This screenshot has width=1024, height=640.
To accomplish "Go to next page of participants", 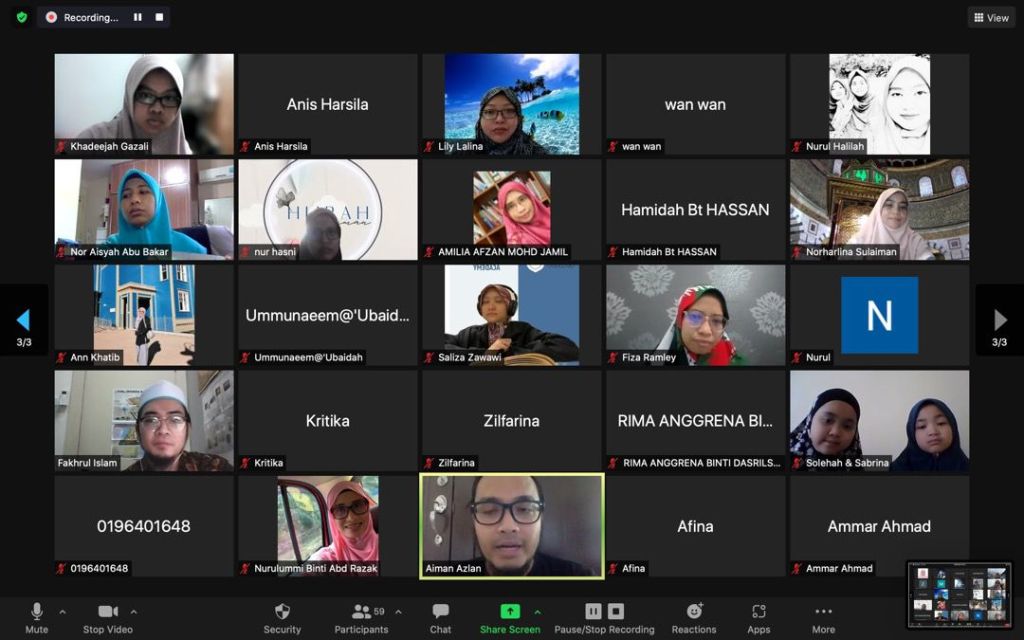I will (999, 320).
